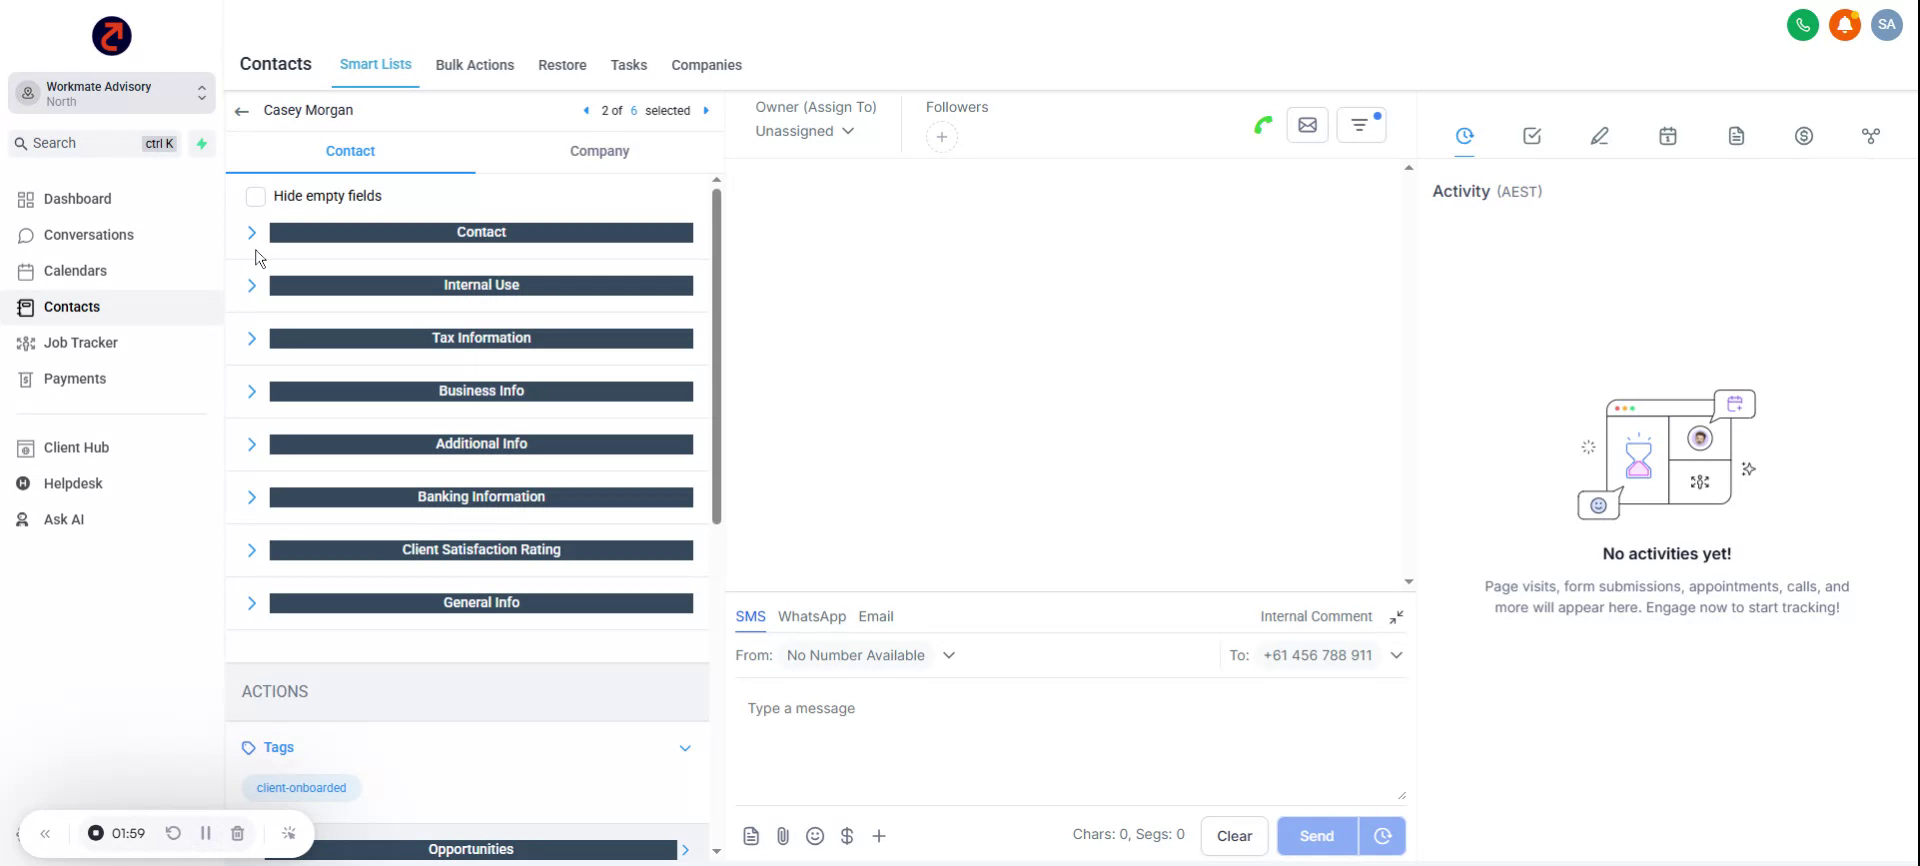This screenshot has height=866, width=1920.
Task: Open the Activity clock tab icon
Action: [1465, 136]
